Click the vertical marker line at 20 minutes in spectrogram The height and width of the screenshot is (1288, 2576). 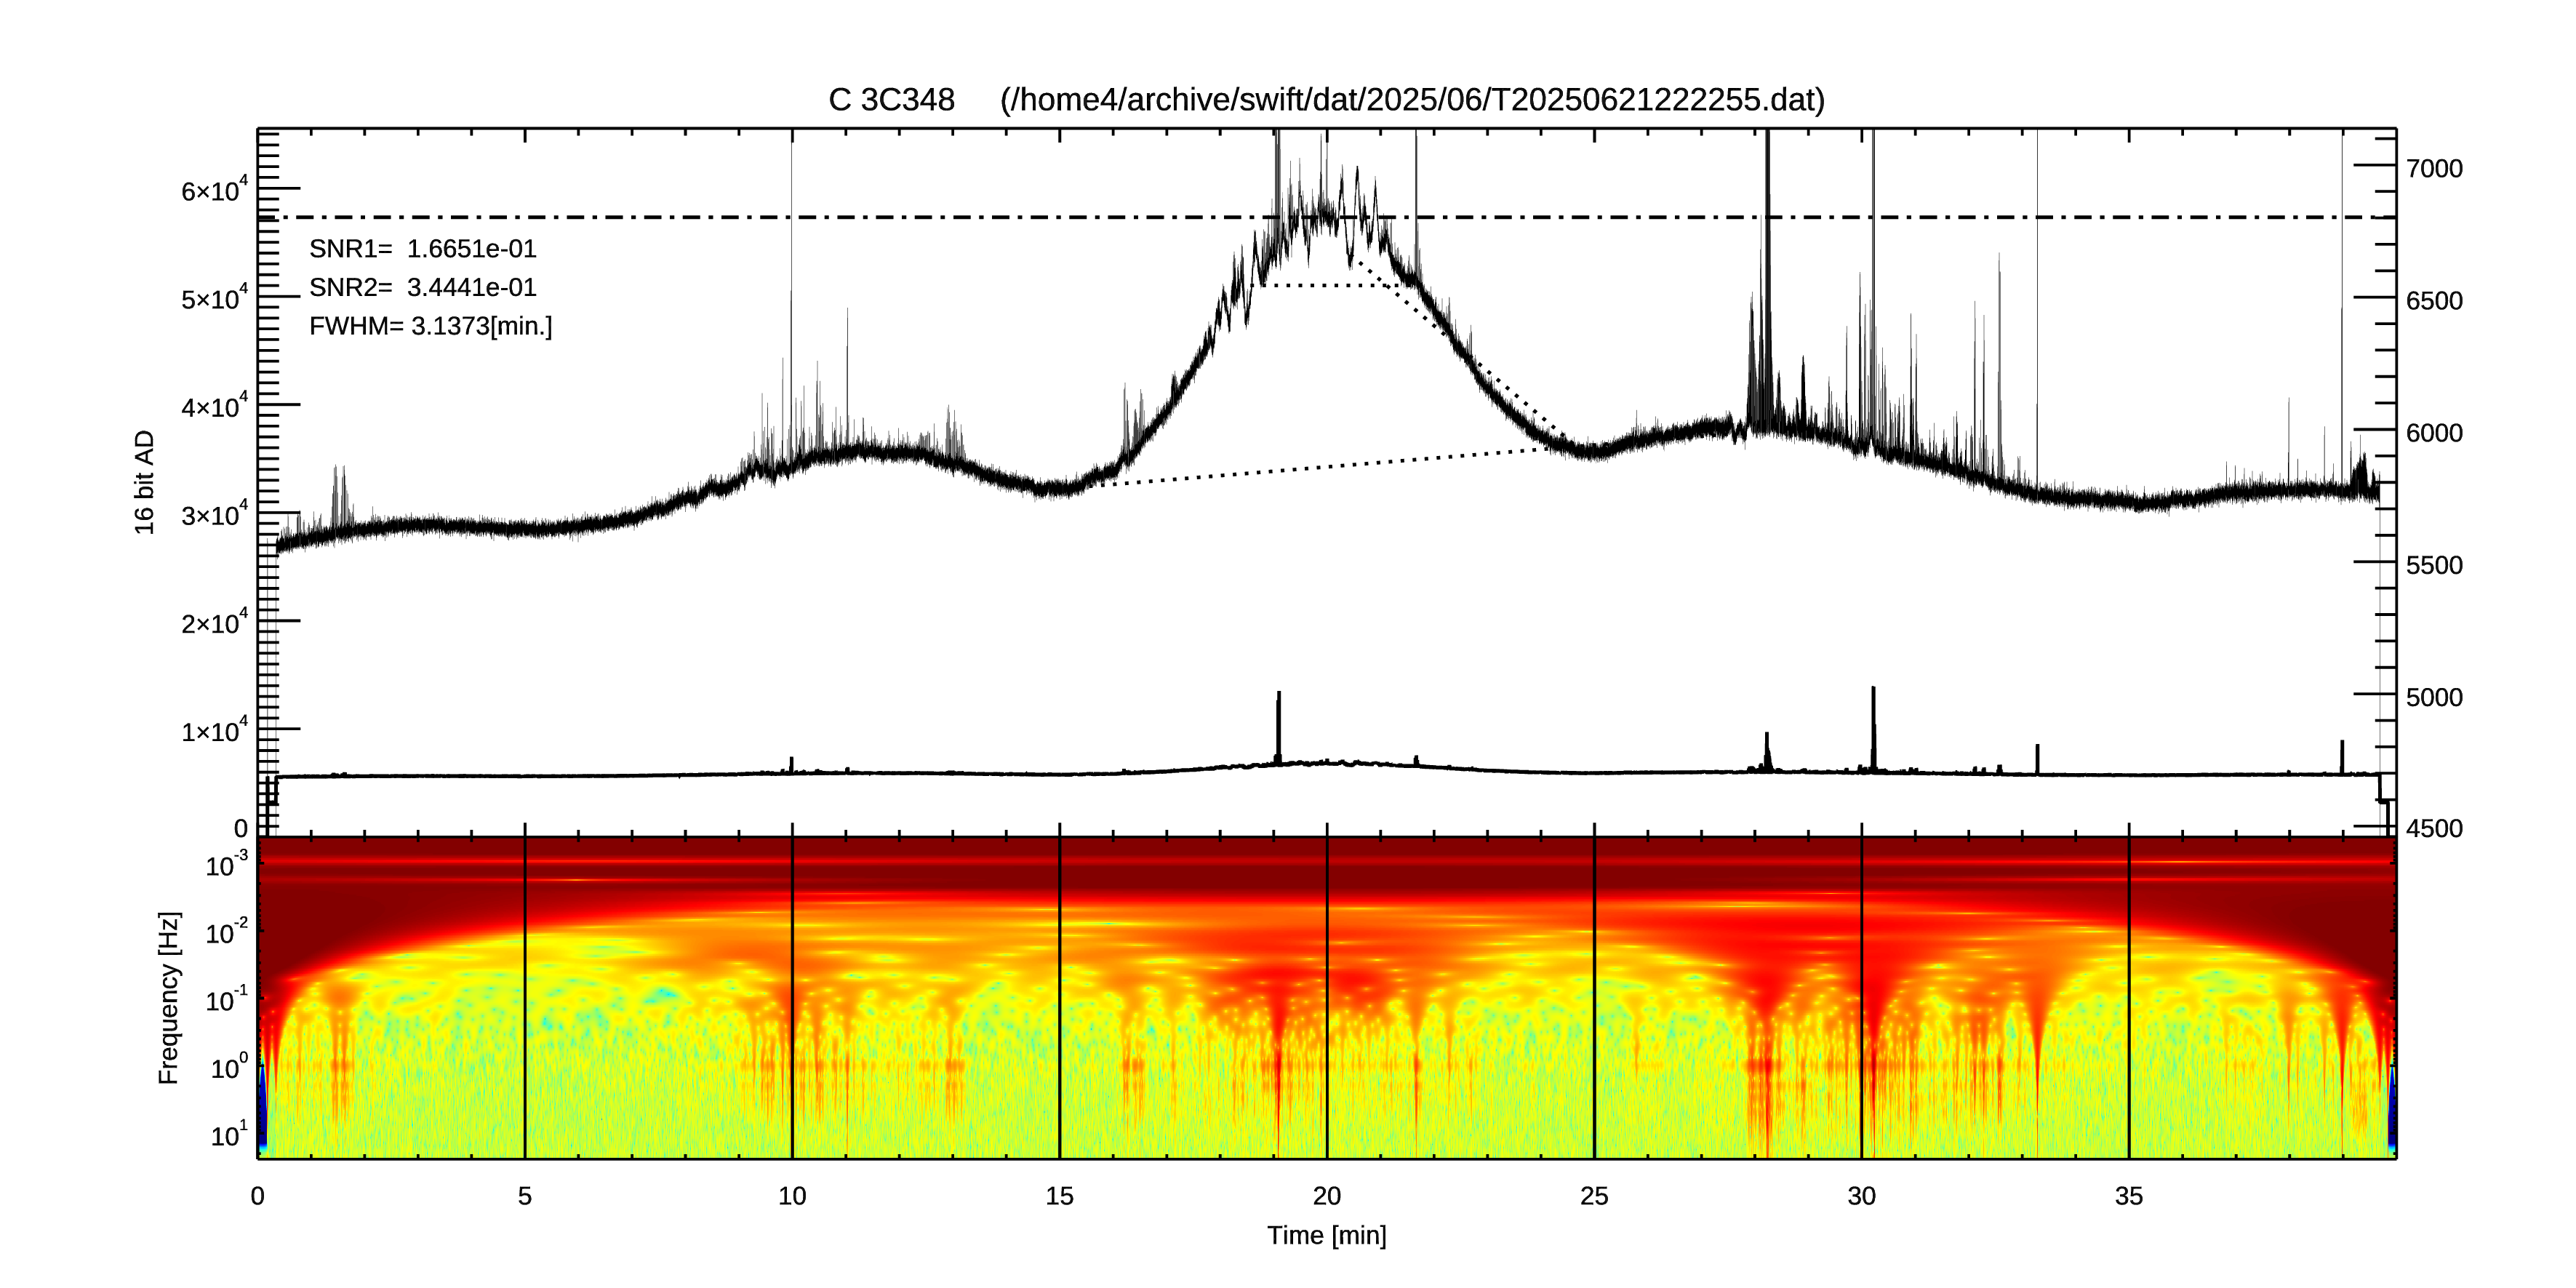coord(1327,998)
